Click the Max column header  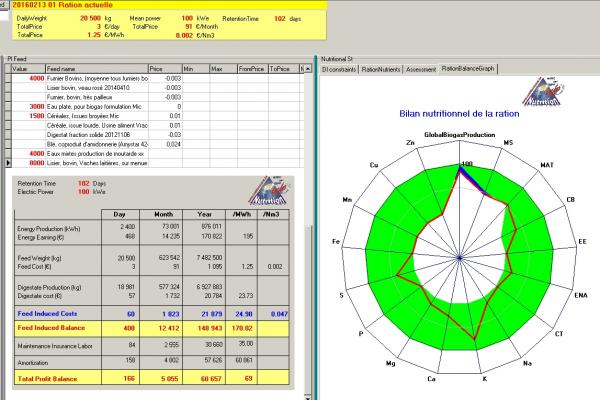[223, 69]
